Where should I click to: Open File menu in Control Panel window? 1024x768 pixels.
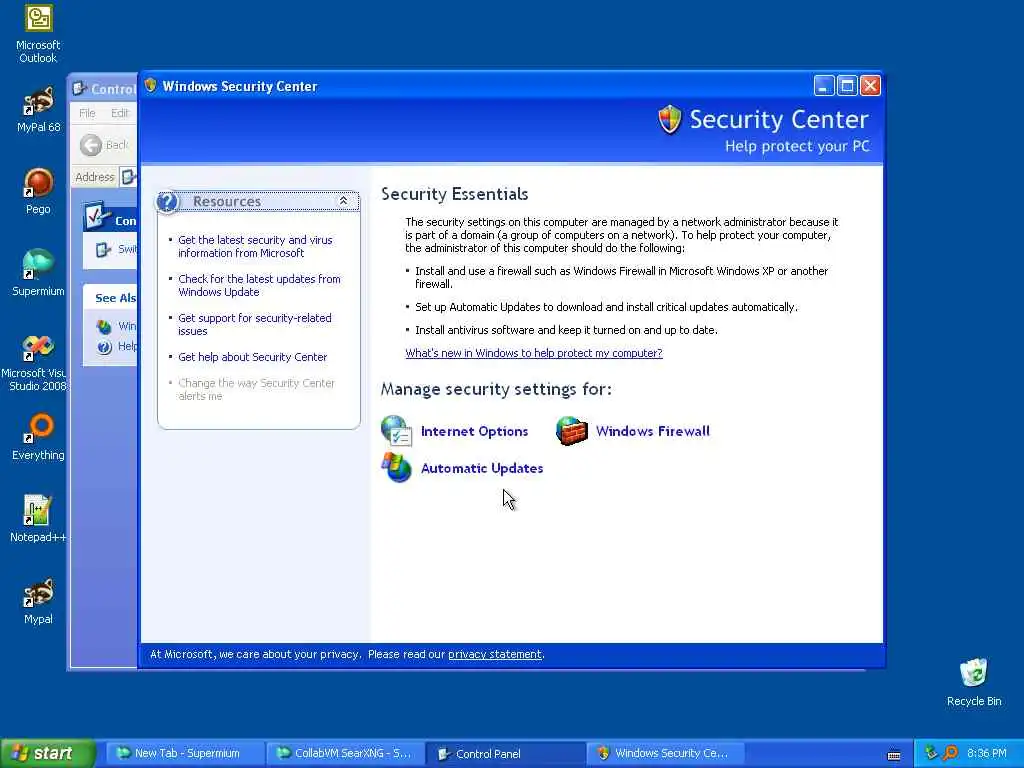pyautogui.click(x=87, y=113)
